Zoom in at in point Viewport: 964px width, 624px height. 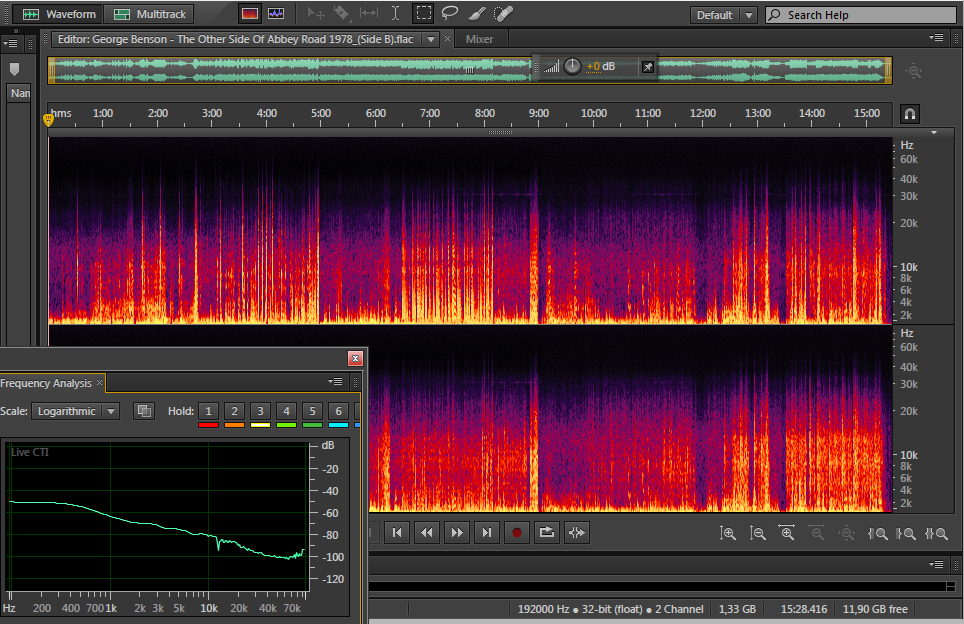(877, 534)
